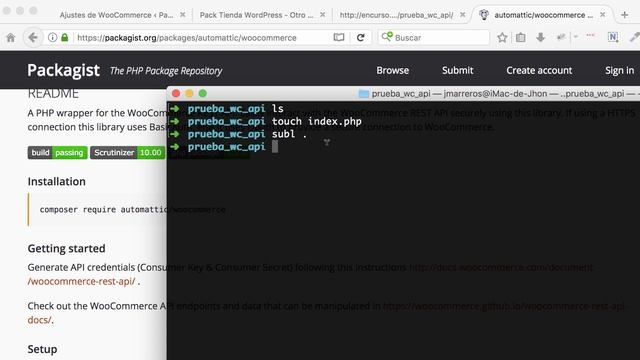Open the bookmarks list icon
Image resolution: width=640 pixels, height=360 pixels.
pos(520,38)
